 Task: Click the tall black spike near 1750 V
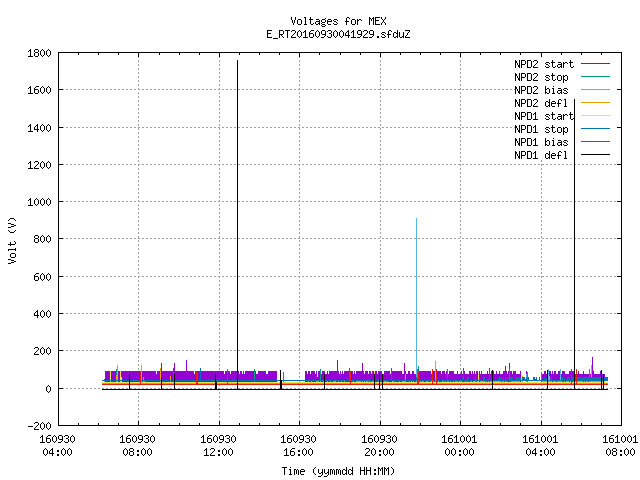coord(238,224)
